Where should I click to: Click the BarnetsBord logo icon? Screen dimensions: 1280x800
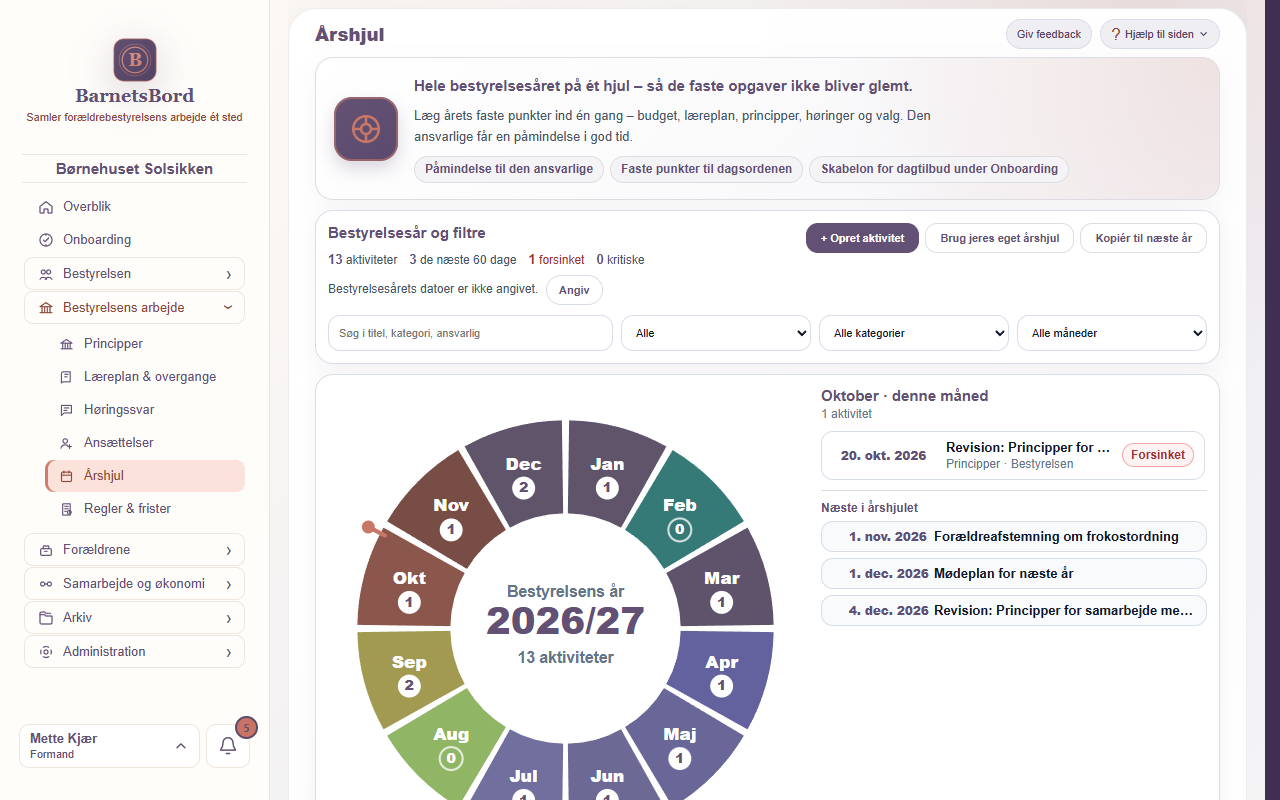point(135,60)
